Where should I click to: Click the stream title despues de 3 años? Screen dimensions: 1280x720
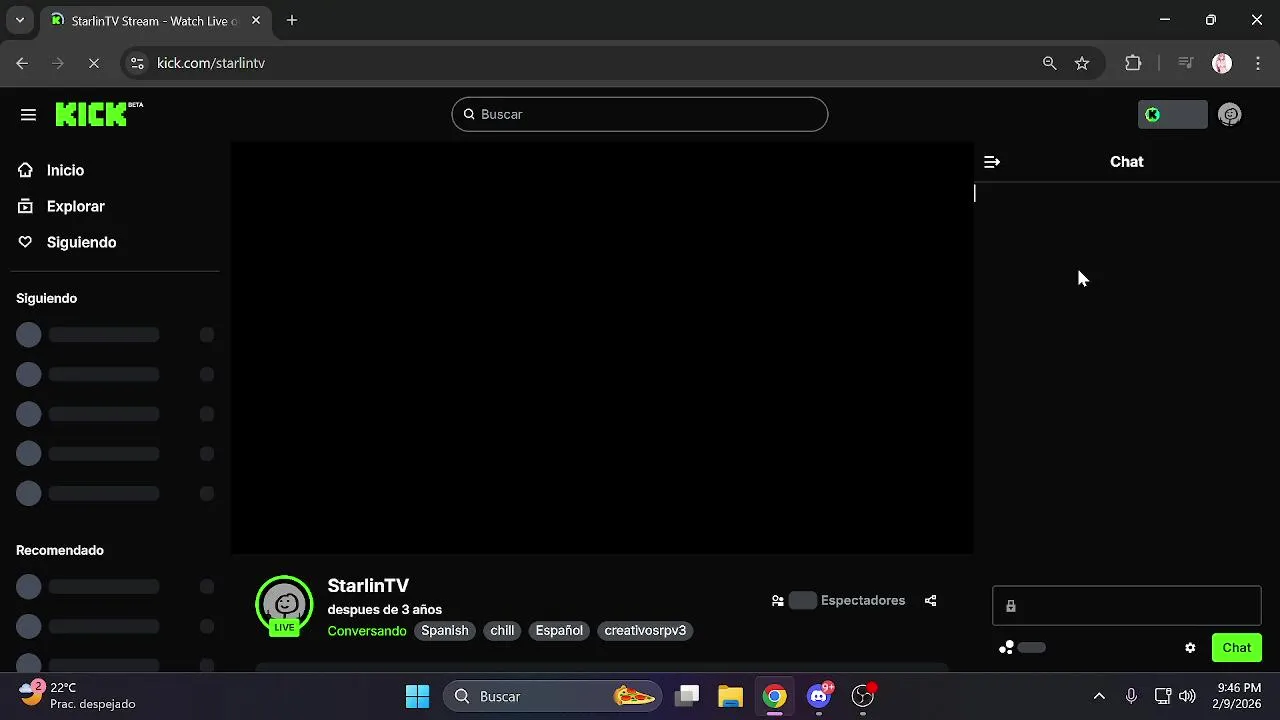tap(385, 609)
